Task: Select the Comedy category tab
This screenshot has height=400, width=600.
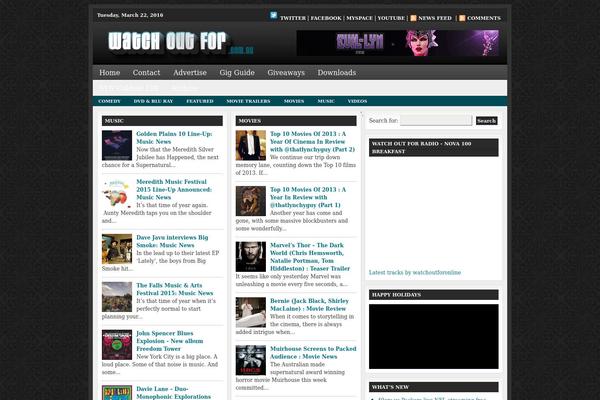Action: pyautogui.click(x=109, y=101)
